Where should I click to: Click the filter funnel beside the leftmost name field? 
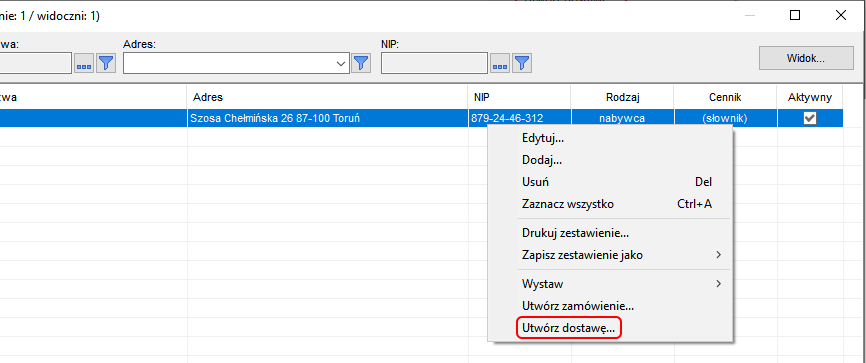[106, 63]
